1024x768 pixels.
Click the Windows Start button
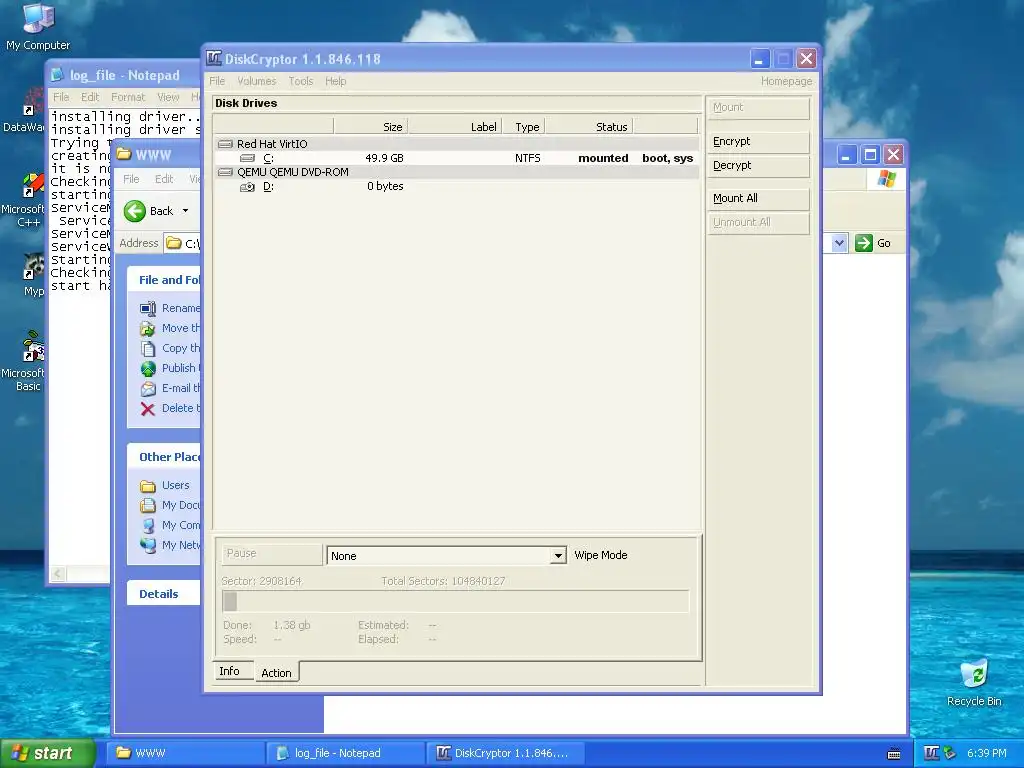pos(47,753)
